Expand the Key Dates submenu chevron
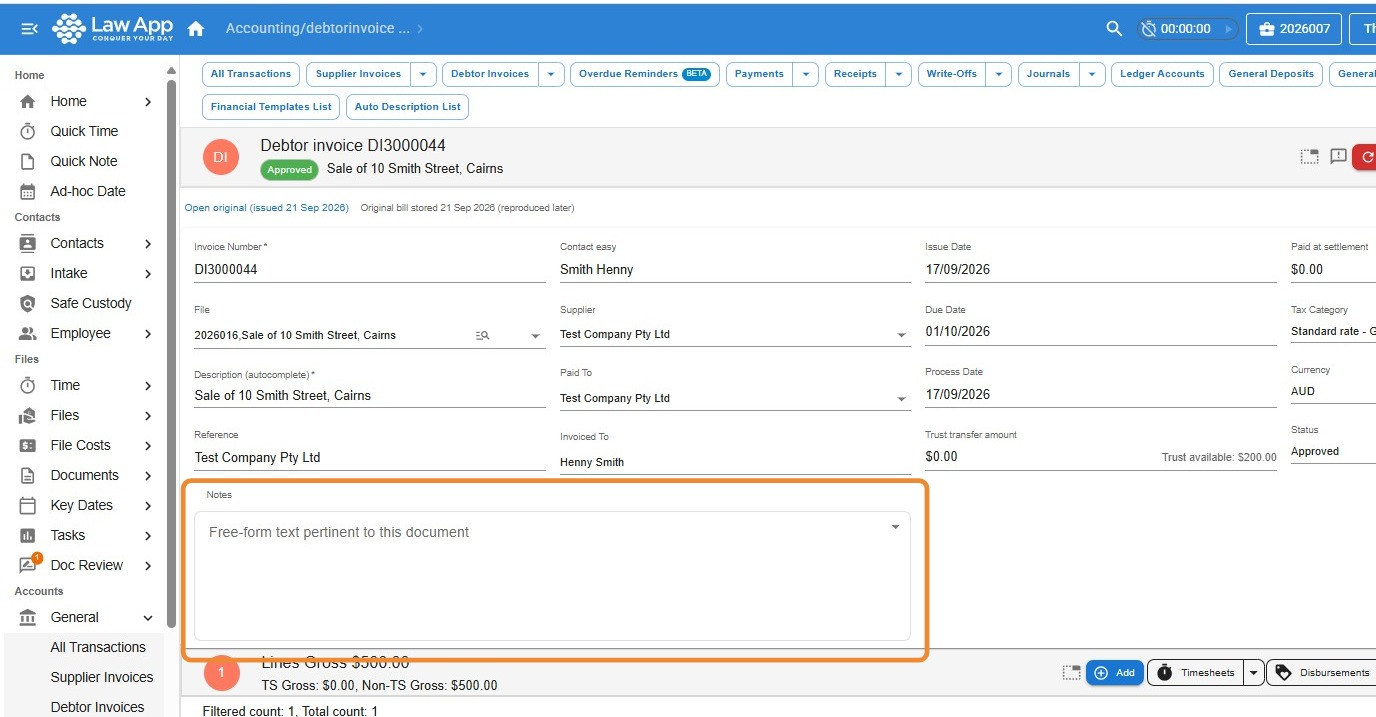 [148, 505]
